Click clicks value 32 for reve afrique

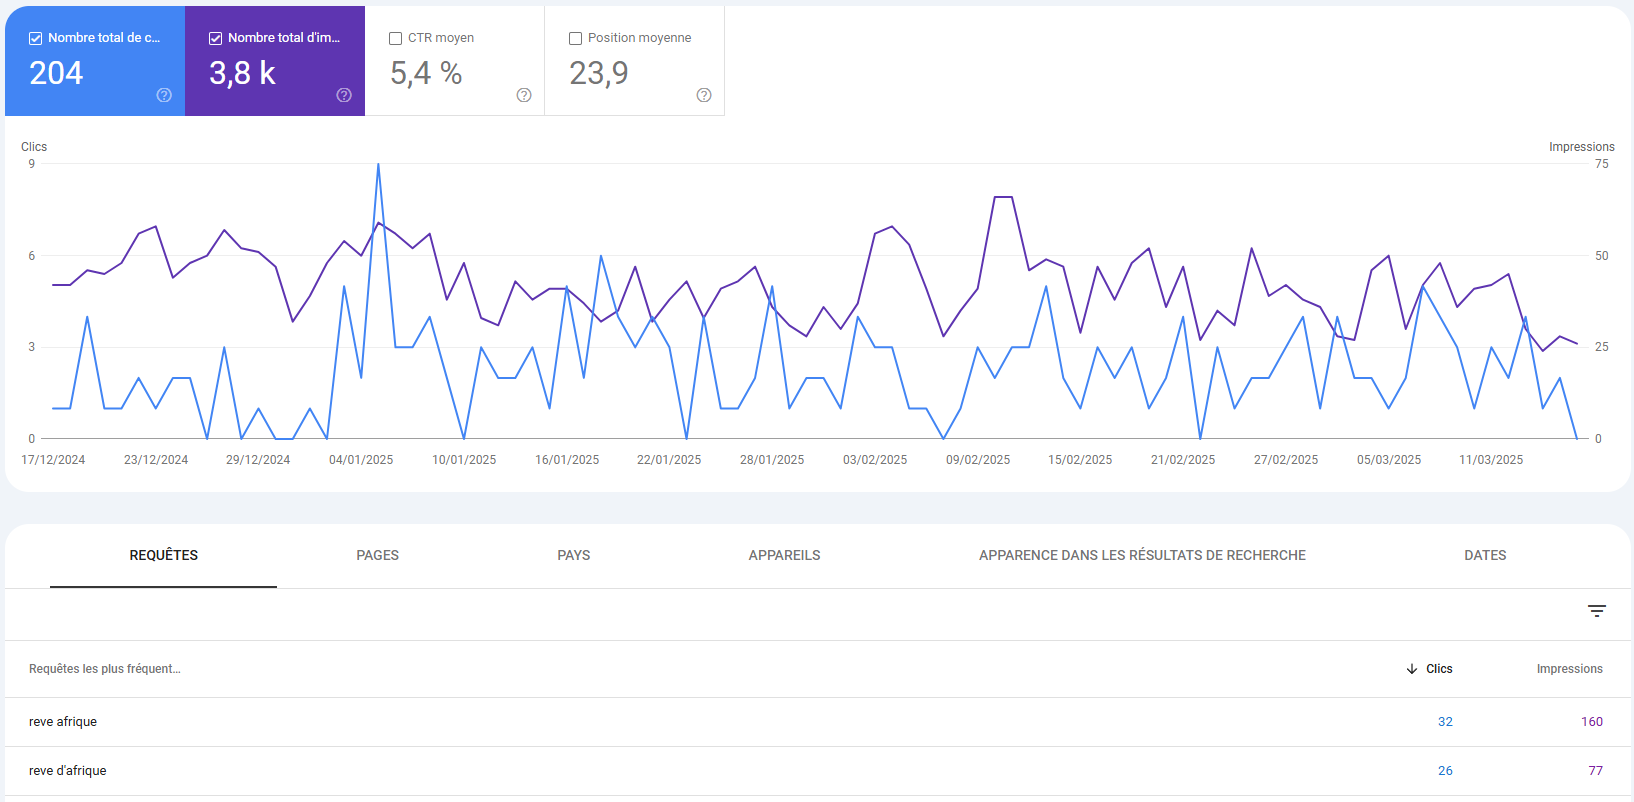[x=1445, y=722]
